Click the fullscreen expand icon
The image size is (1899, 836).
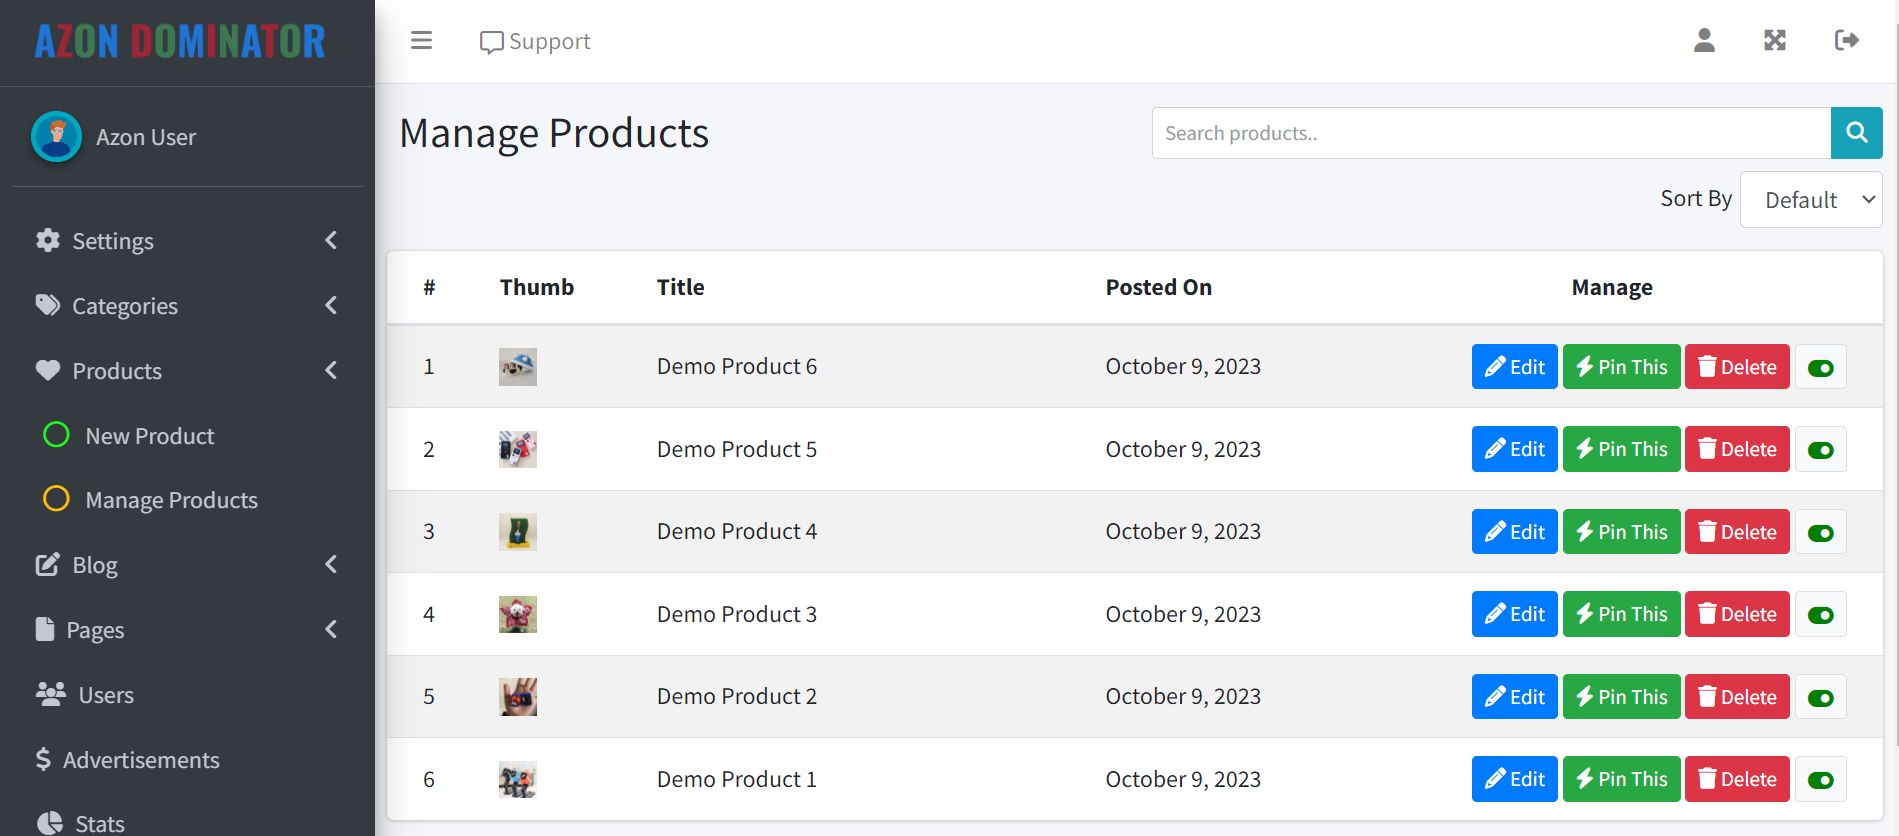[x=1775, y=41]
